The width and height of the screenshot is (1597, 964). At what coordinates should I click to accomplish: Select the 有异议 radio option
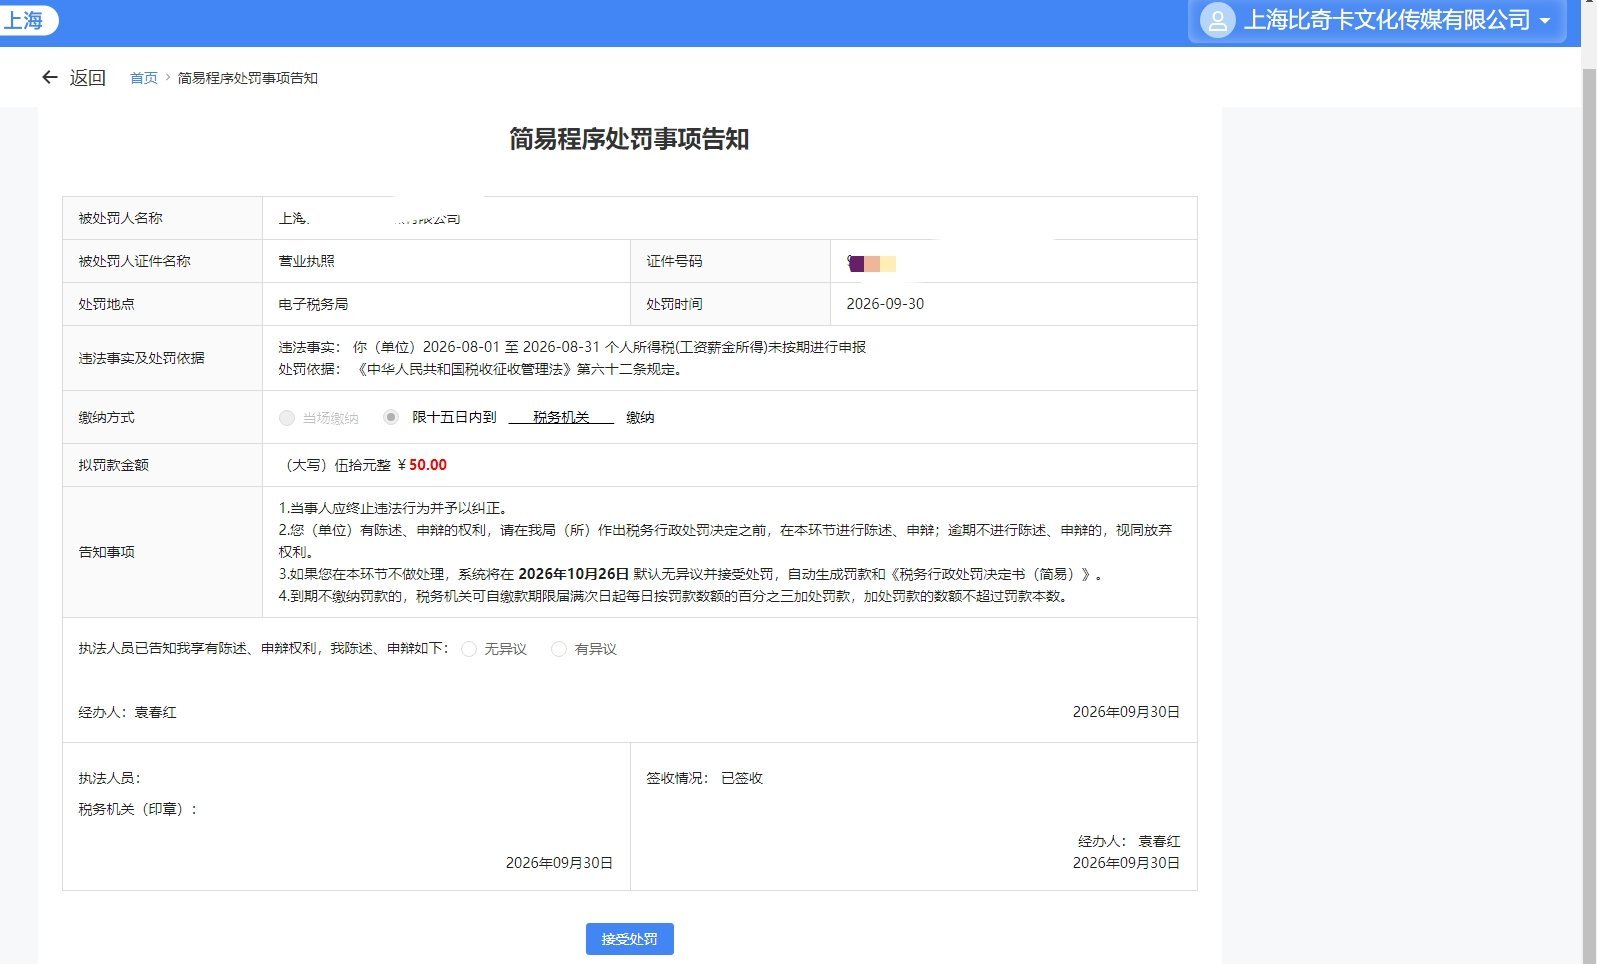pos(559,649)
